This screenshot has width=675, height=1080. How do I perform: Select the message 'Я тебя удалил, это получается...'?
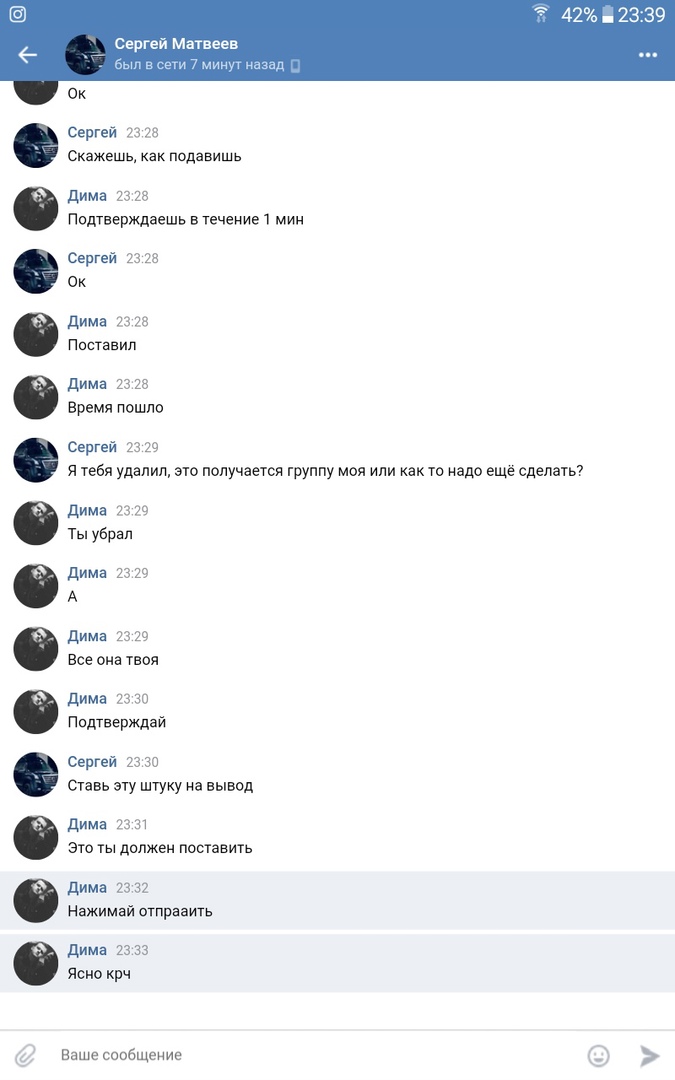coord(338,459)
